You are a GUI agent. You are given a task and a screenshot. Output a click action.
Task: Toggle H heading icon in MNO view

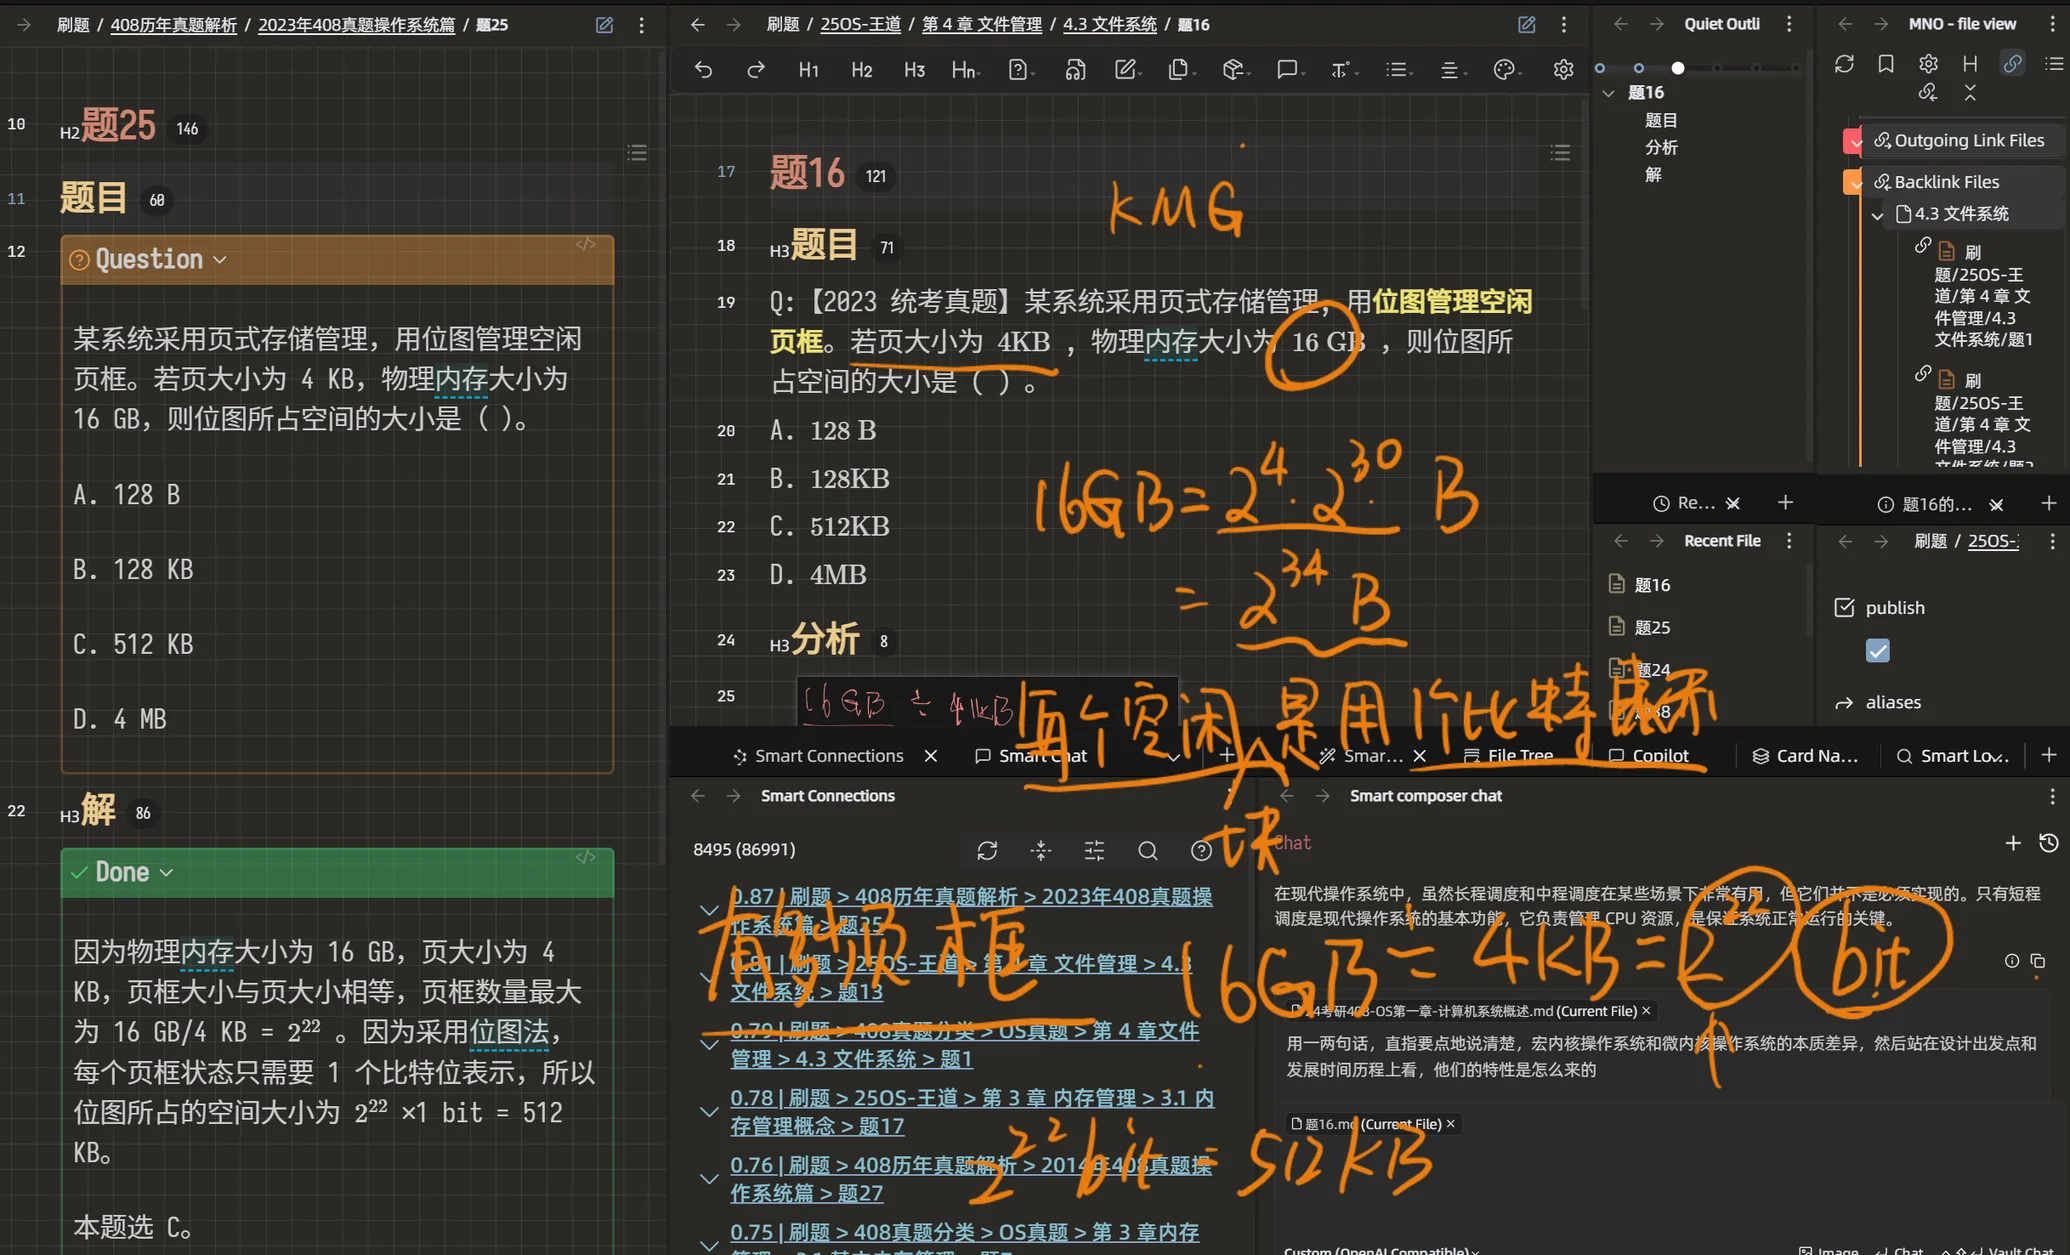tap(1970, 64)
